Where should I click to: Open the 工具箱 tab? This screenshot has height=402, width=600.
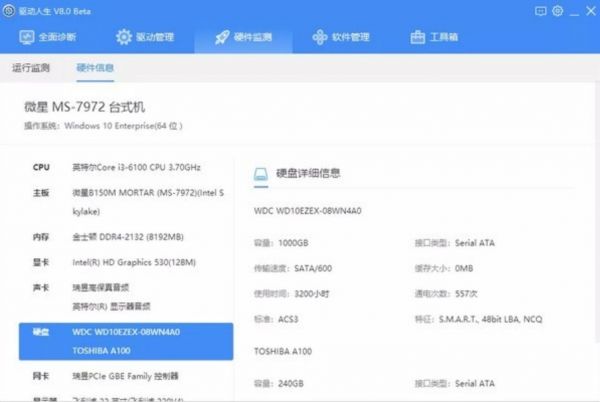(x=434, y=37)
